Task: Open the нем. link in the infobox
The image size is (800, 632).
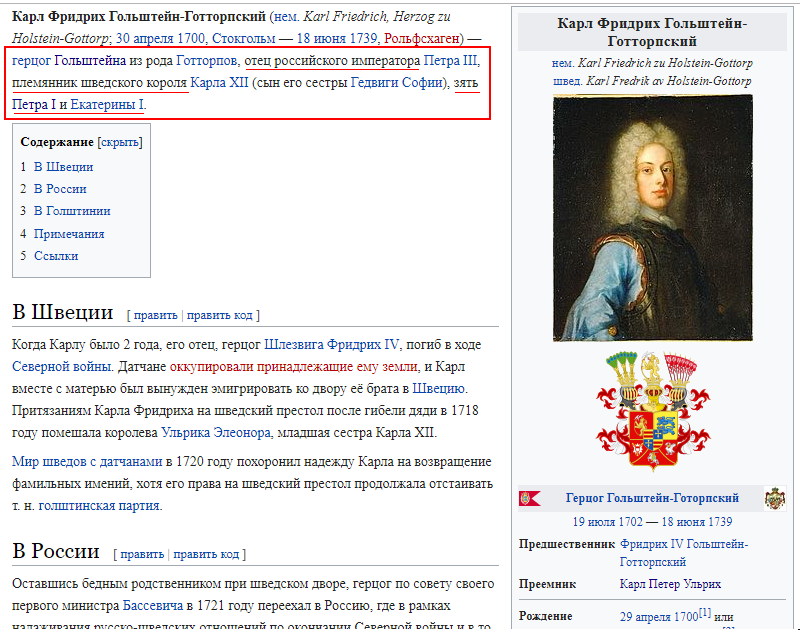Action: click(x=562, y=63)
